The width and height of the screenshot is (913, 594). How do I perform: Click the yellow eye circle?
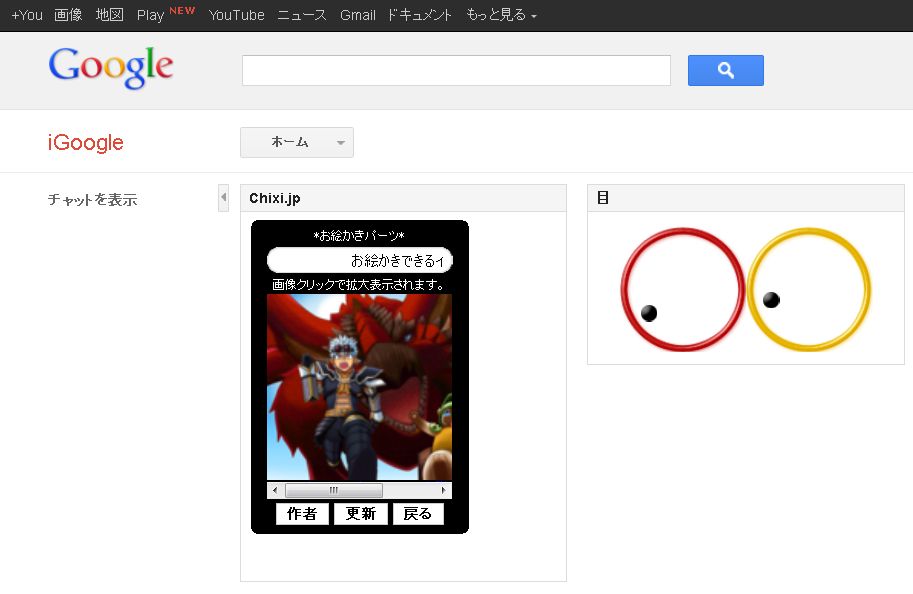point(809,290)
